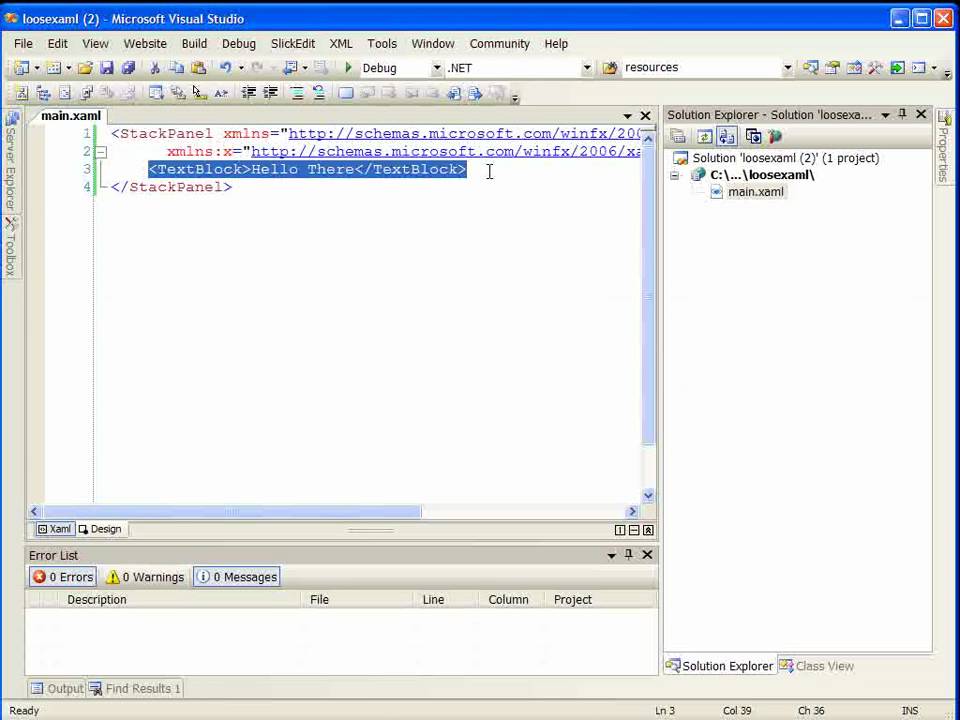This screenshot has height=720, width=960.
Task: Comment out the selected lines icon
Action: click(x=297, y=93)
